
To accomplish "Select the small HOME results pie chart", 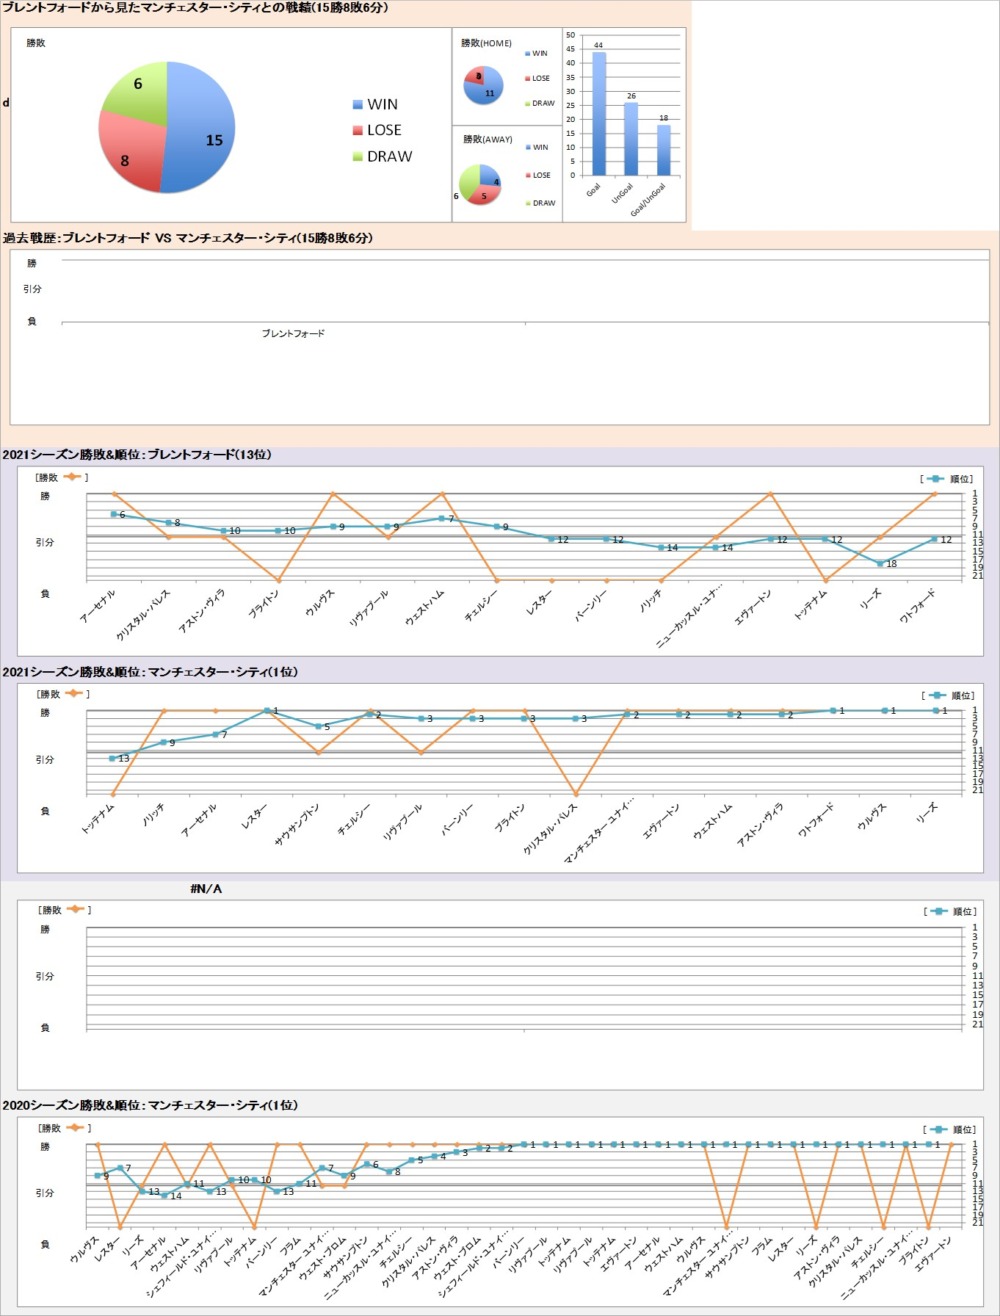I will (x=483, y=85).
